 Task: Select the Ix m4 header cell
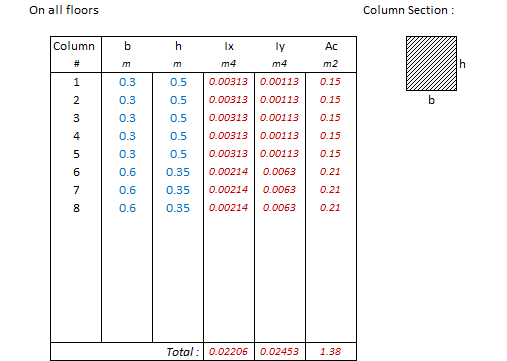point(229,54)
